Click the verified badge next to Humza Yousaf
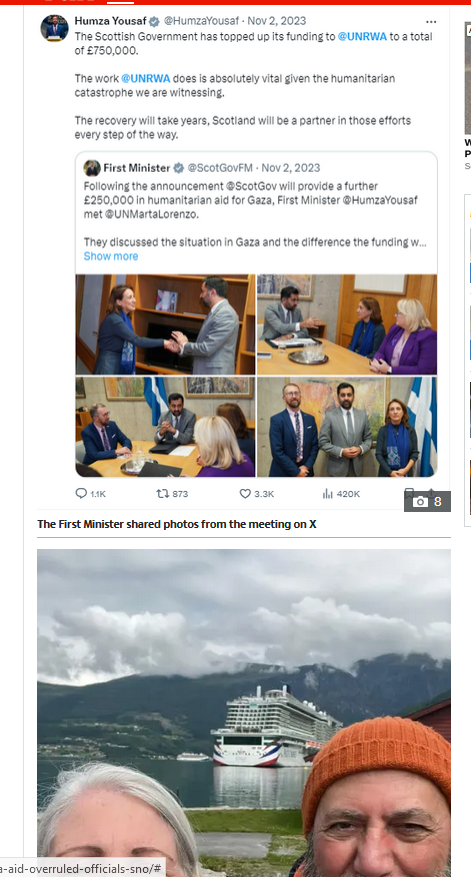Image resolution: width=471 pixels, height=877 pixels. tap(154, 21)
